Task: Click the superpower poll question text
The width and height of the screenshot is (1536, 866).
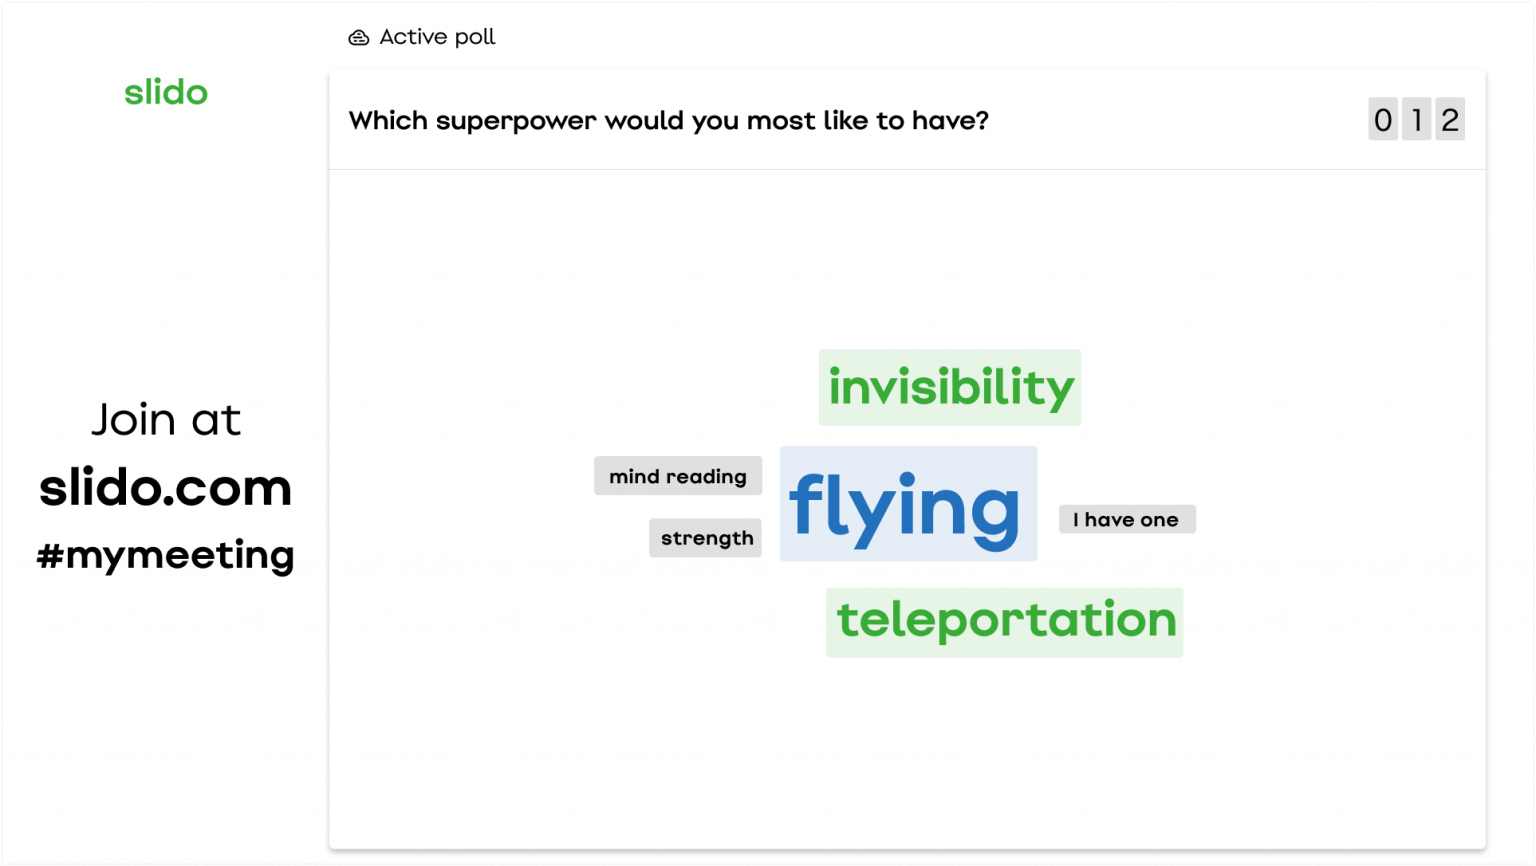Action: point(668,121)
